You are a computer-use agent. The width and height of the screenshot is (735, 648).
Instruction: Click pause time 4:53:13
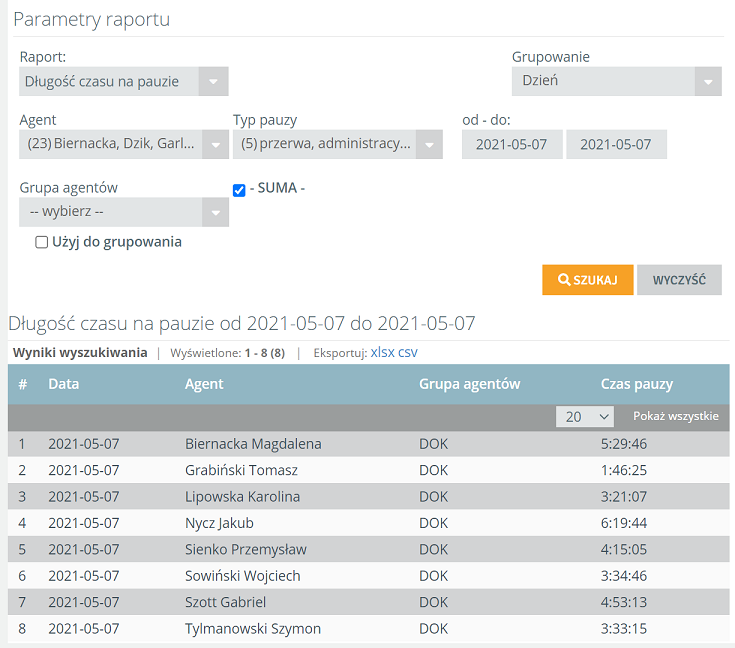click(x=624, y=602)
